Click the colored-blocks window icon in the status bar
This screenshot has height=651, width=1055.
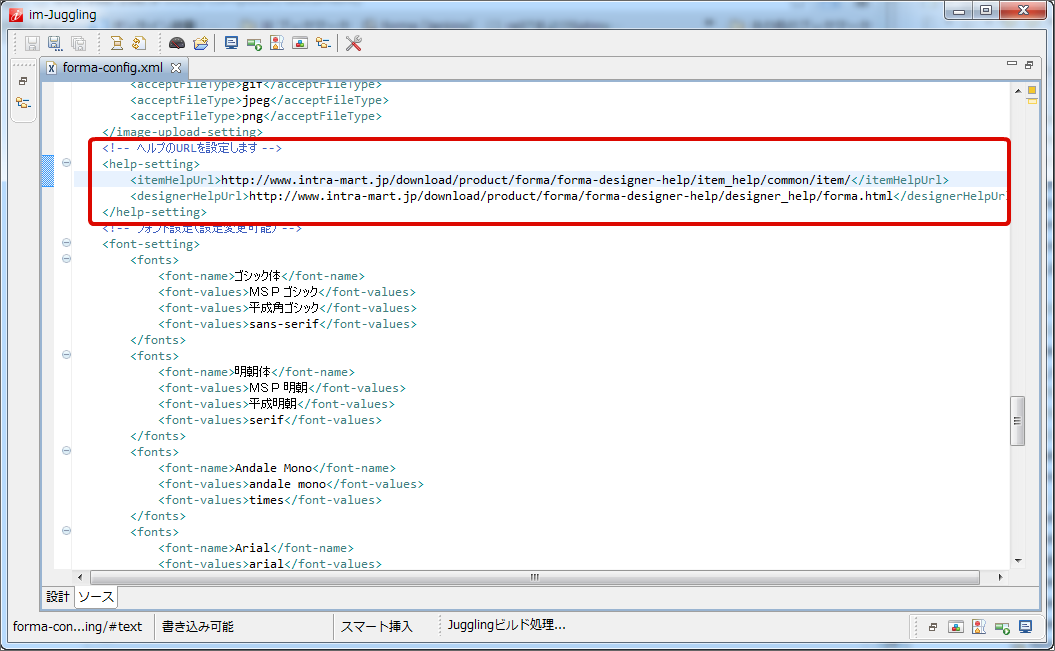pyautogui.click(x=955, y=627)
